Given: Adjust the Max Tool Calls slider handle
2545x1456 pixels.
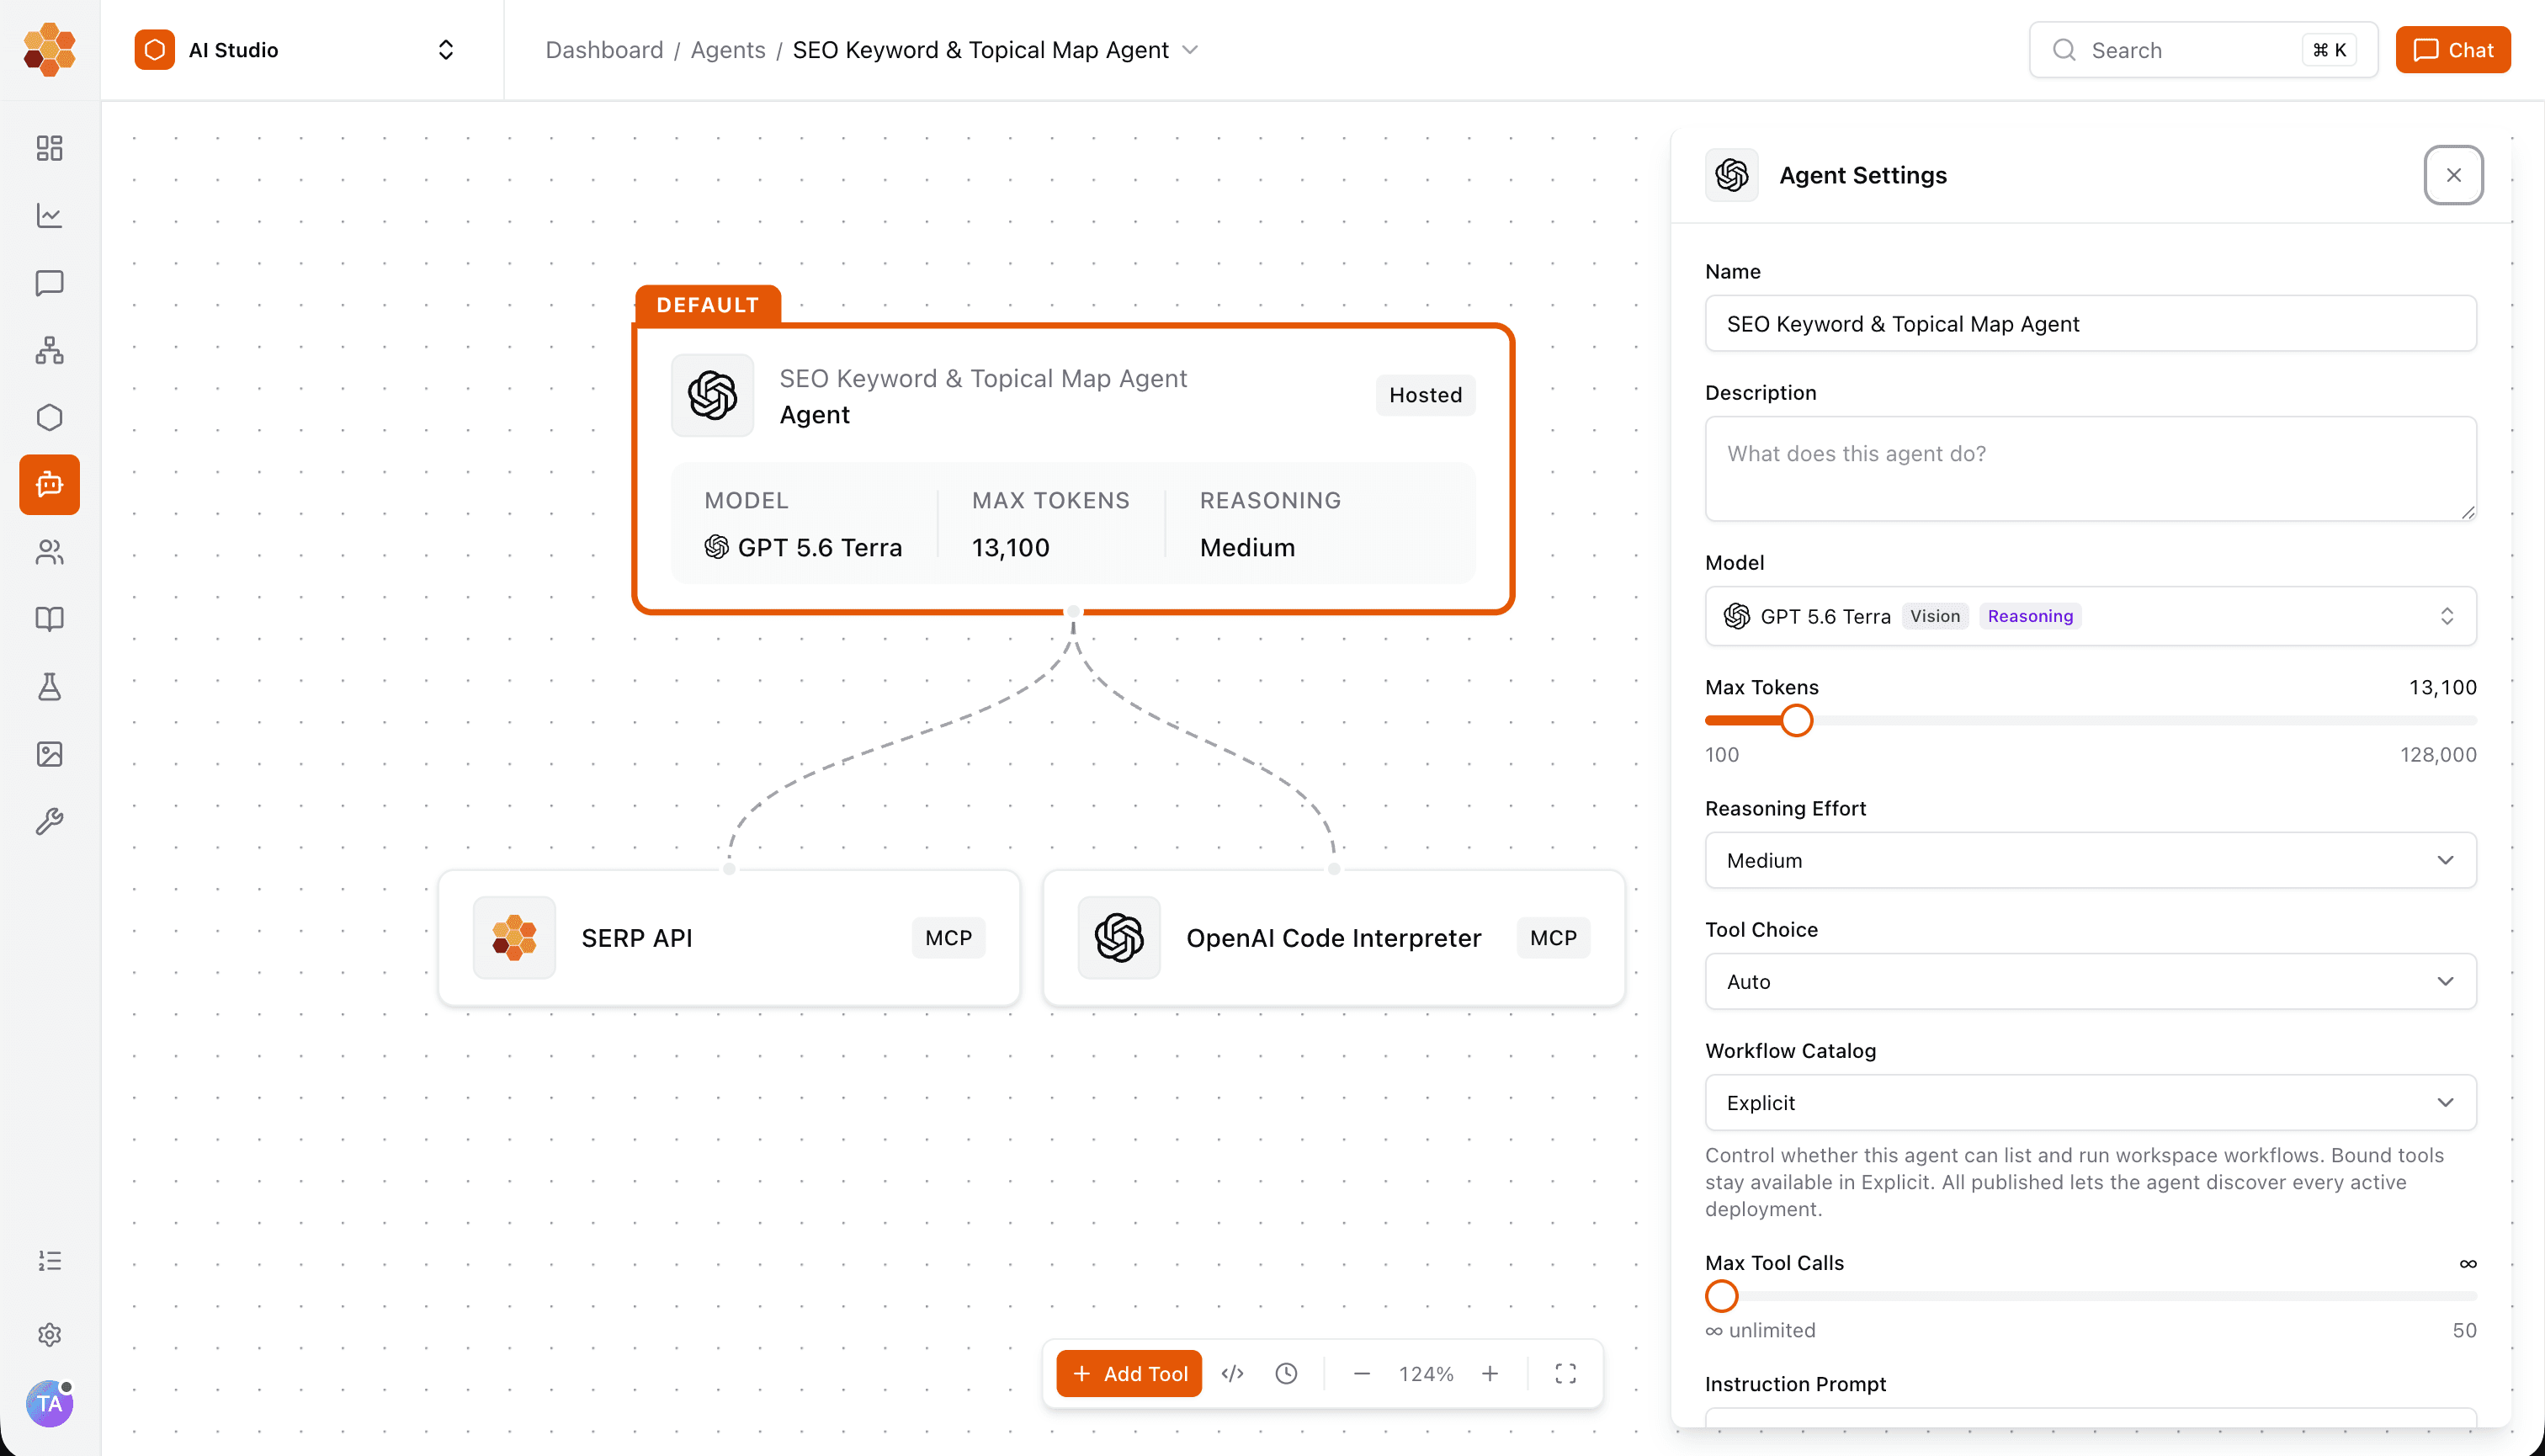Looking at the screenshot, I should click(x=1721, y=1296).
